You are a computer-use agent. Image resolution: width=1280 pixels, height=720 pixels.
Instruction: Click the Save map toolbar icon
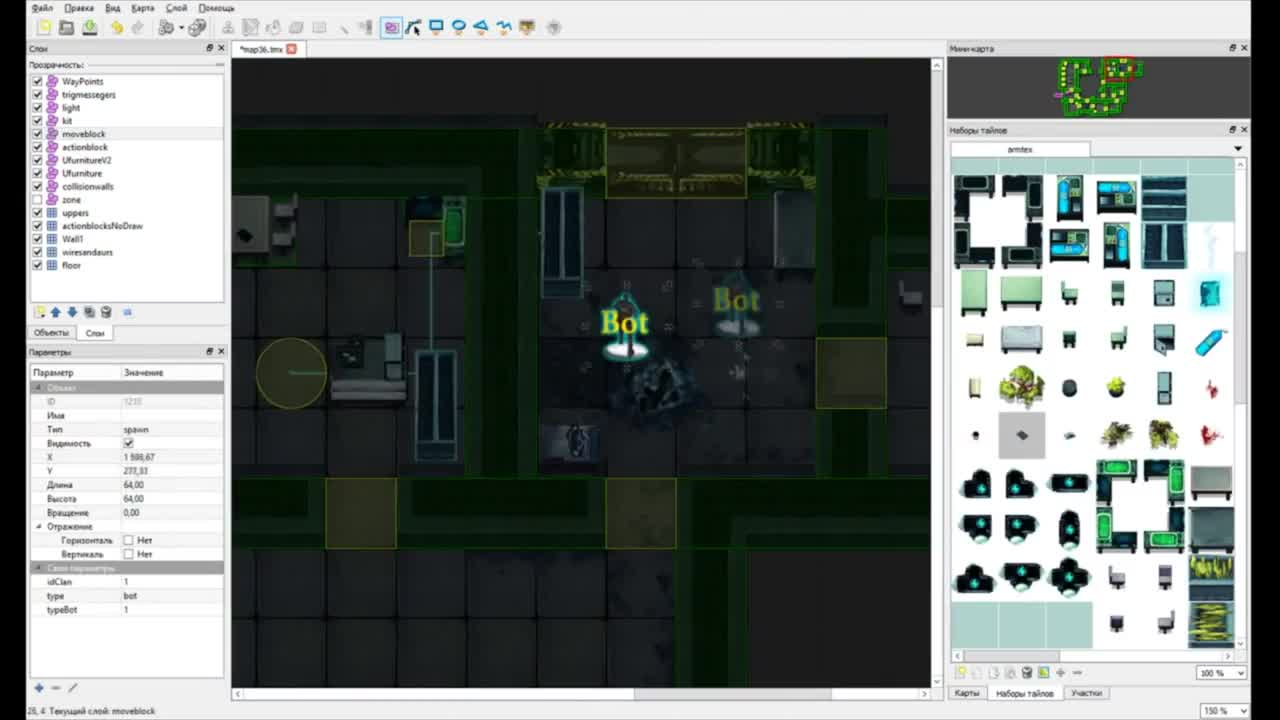point(89,27)
